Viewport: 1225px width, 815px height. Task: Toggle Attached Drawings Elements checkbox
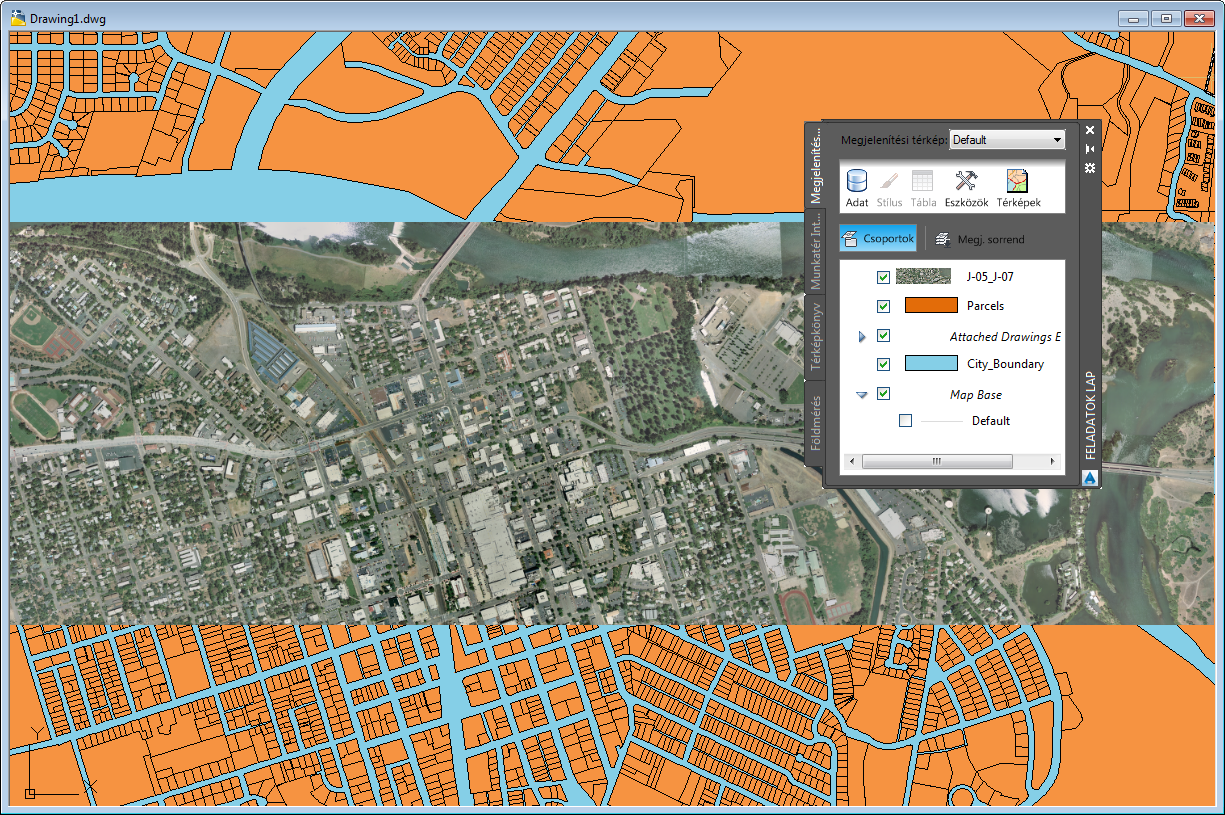point(883,336)
